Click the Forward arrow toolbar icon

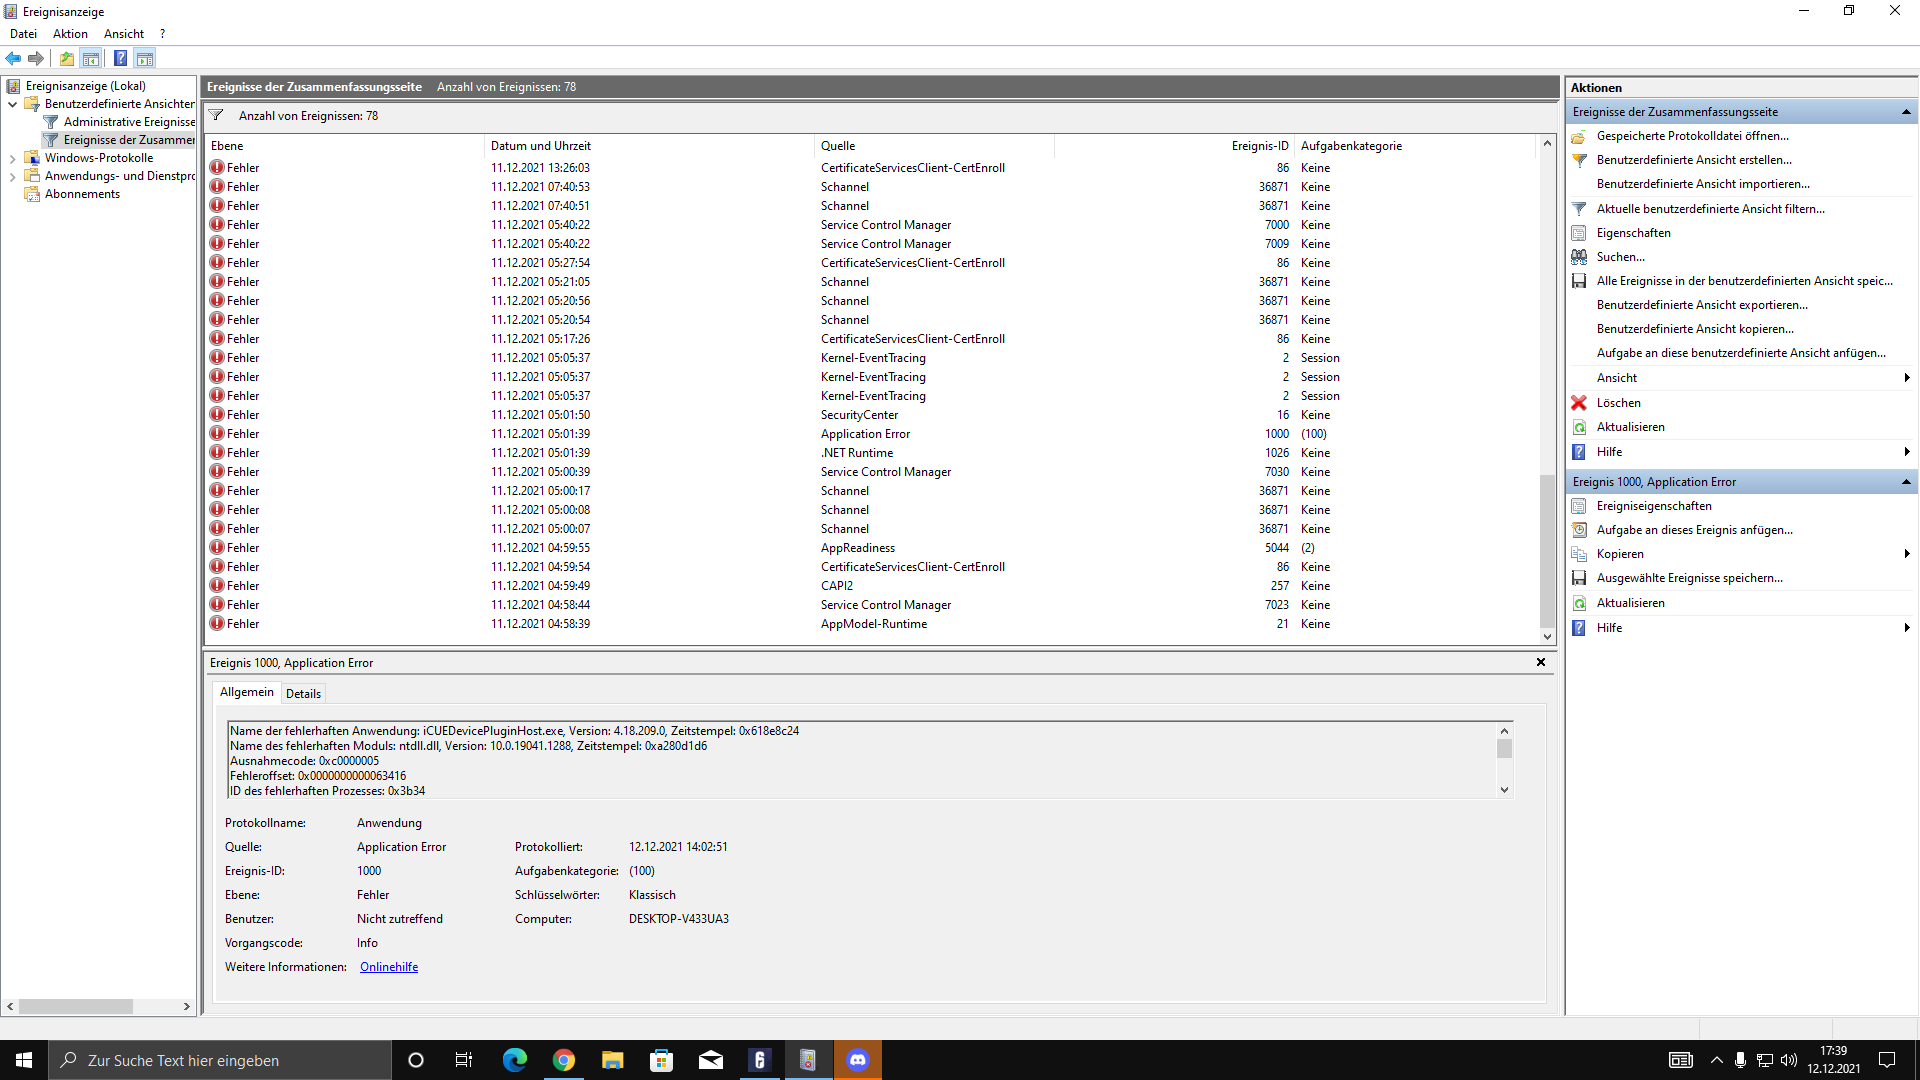[36, 58]
